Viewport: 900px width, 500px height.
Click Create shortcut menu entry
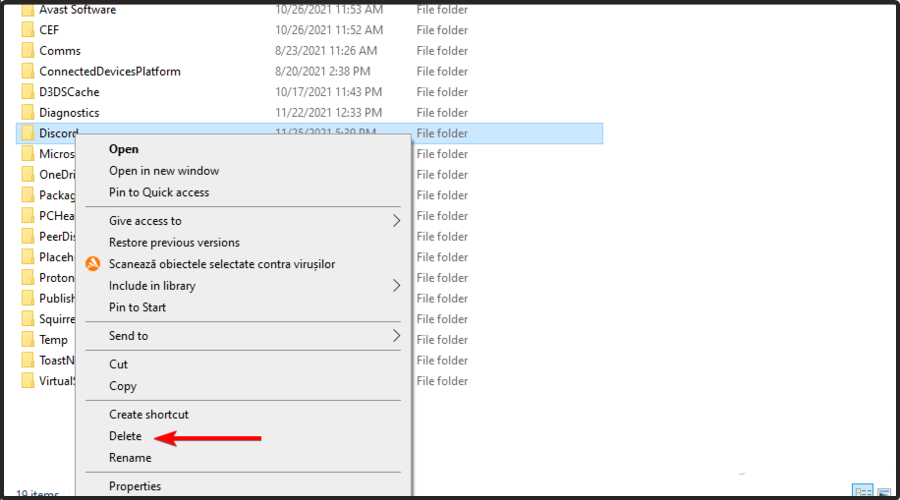[x=149, y=414]
